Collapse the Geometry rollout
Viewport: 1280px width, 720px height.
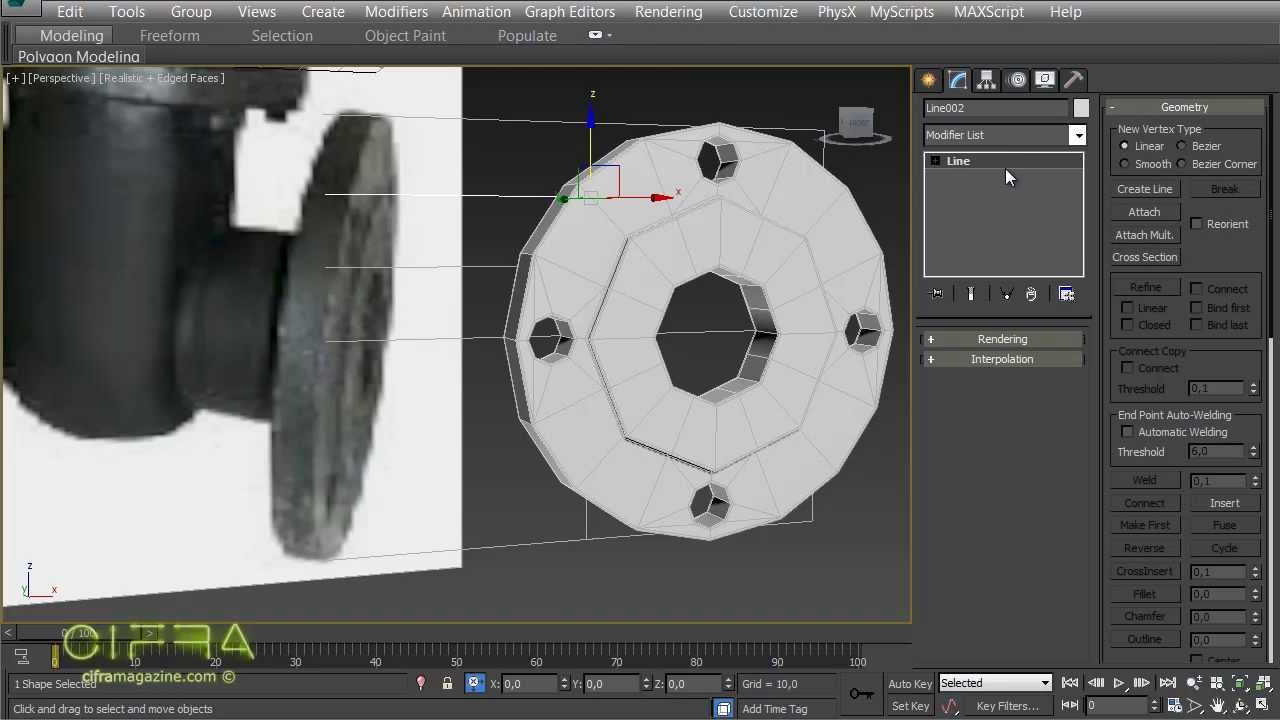point(1185,107)
